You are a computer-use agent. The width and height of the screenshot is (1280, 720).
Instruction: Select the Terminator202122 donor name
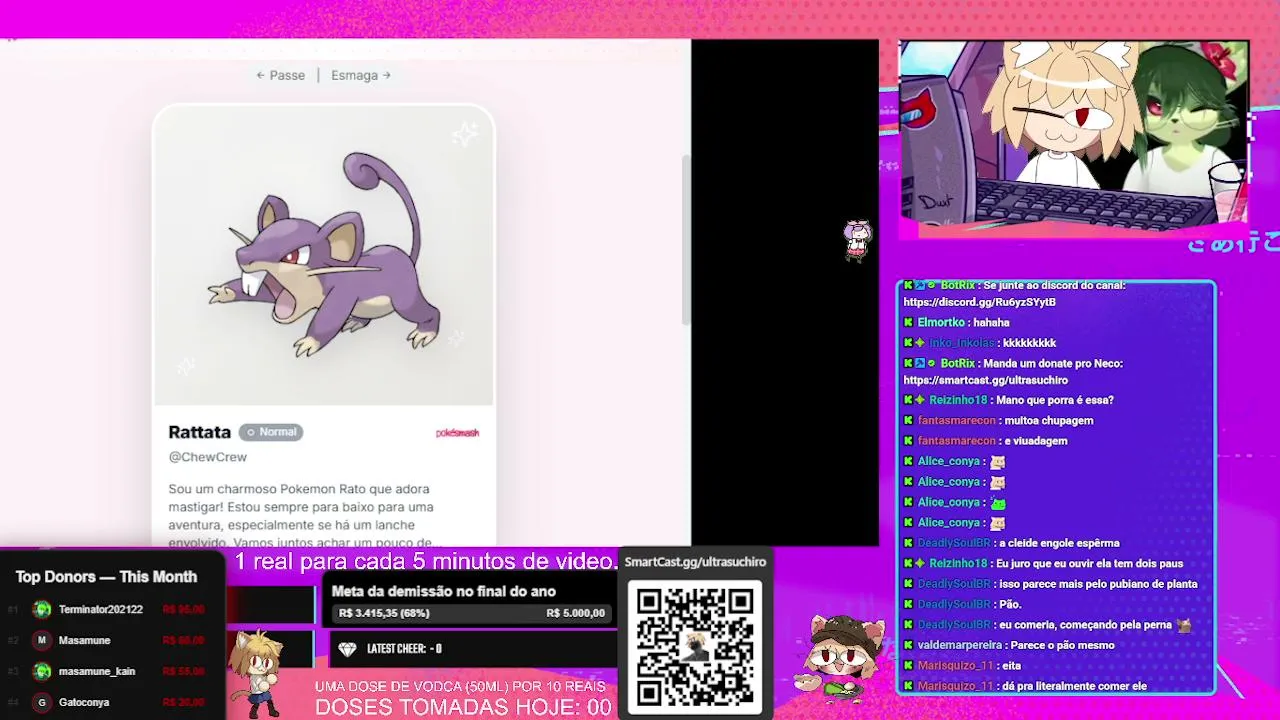click(101, 609)
